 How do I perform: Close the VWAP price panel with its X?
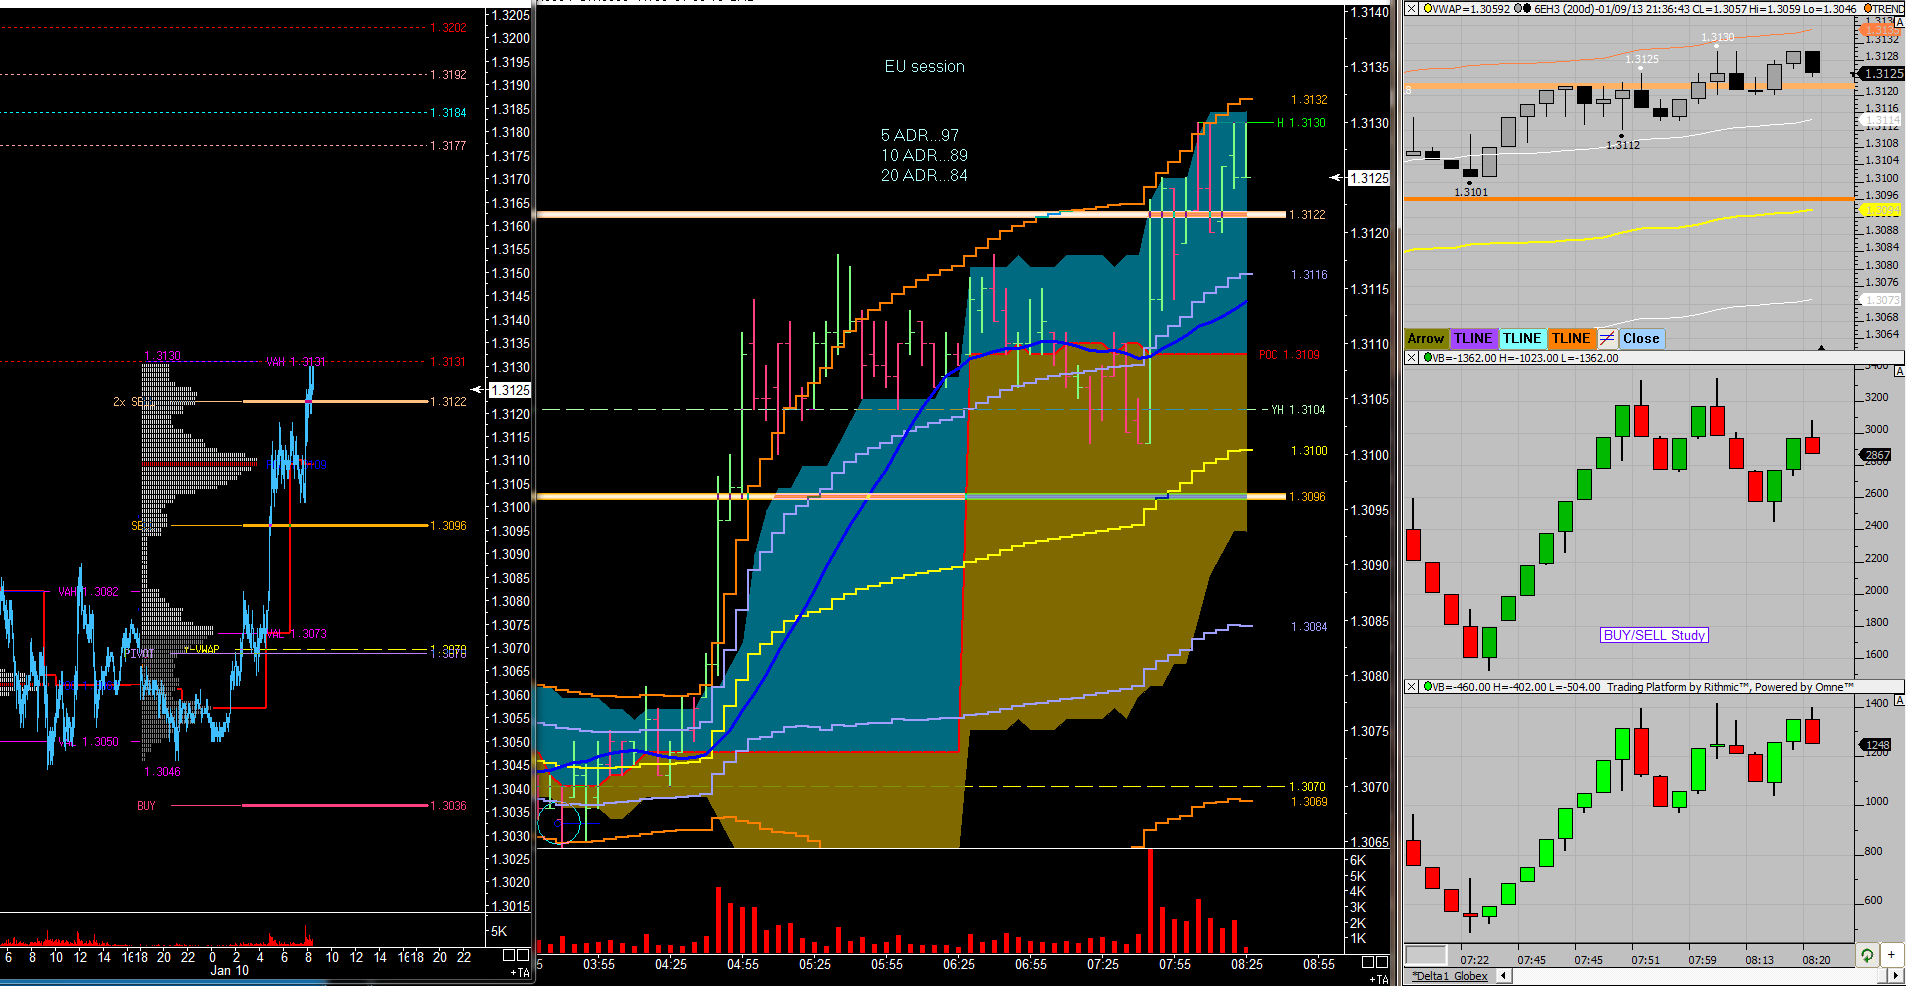pos(1411,9)
